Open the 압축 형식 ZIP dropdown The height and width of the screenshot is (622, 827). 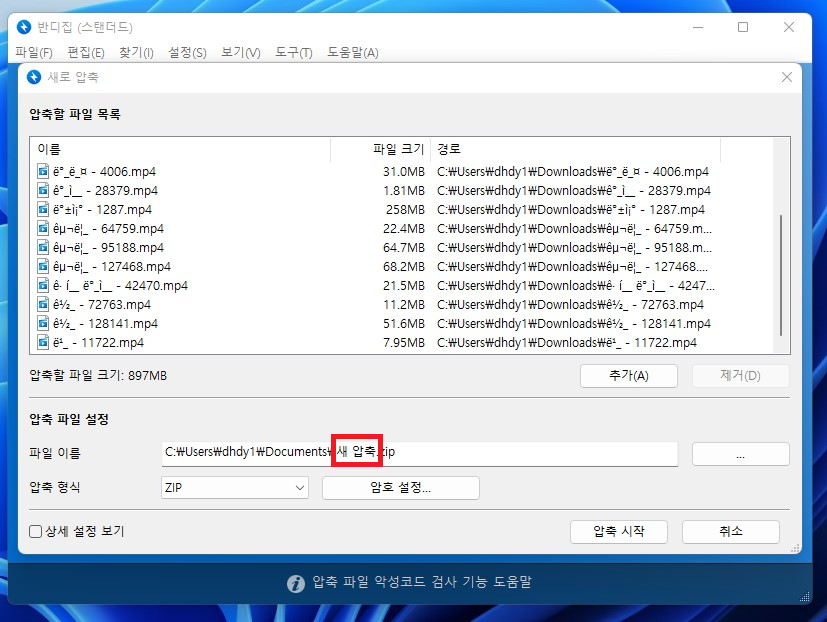click(x=234, y=487)
